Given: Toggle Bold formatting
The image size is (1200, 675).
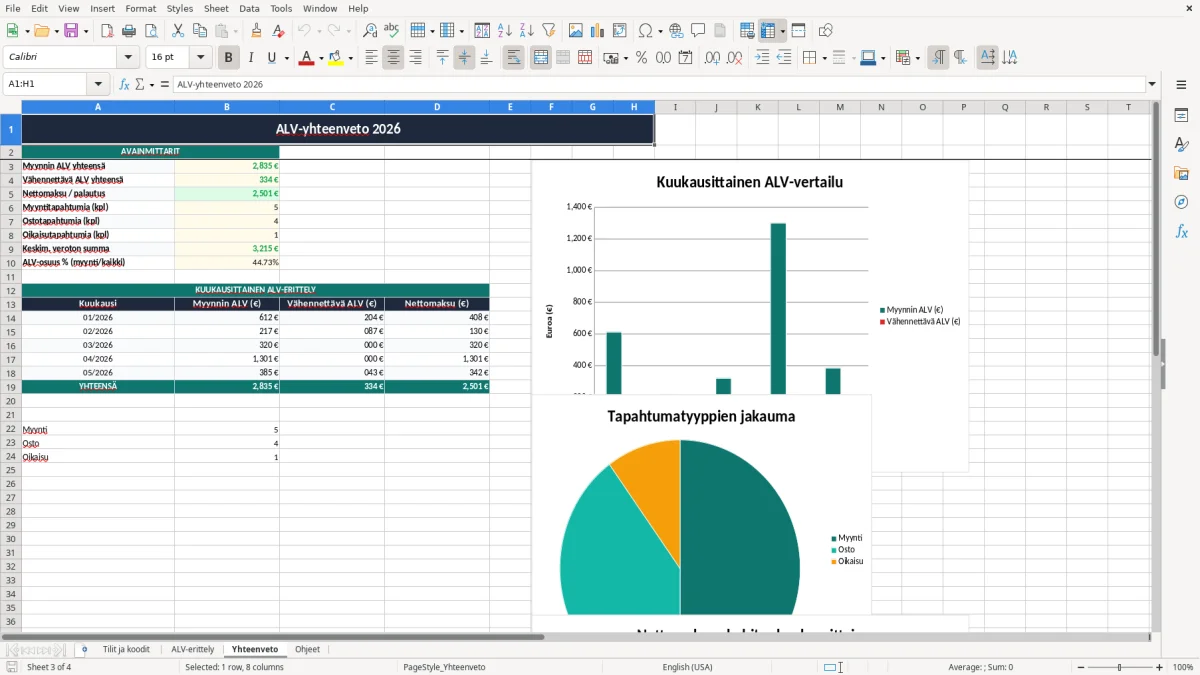Looking at the screenshot, I should tap(229, 58).
